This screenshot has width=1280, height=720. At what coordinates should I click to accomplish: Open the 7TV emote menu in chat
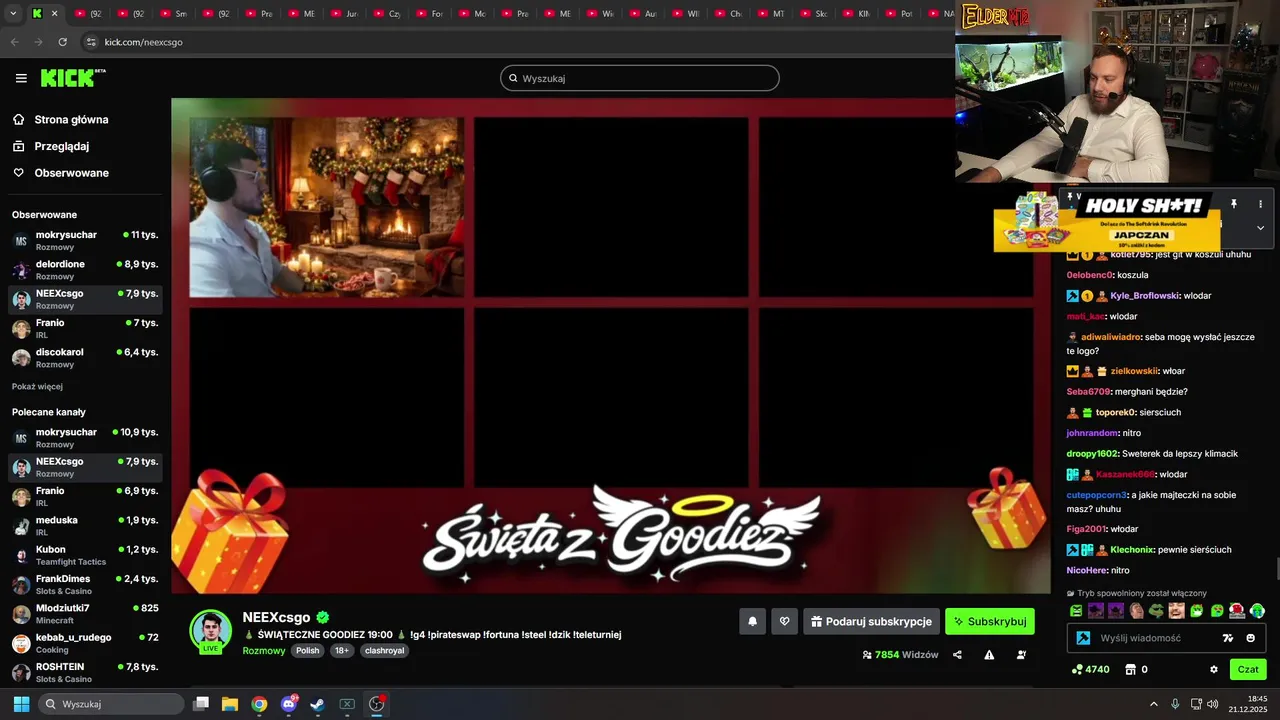tap(1228, 638)
